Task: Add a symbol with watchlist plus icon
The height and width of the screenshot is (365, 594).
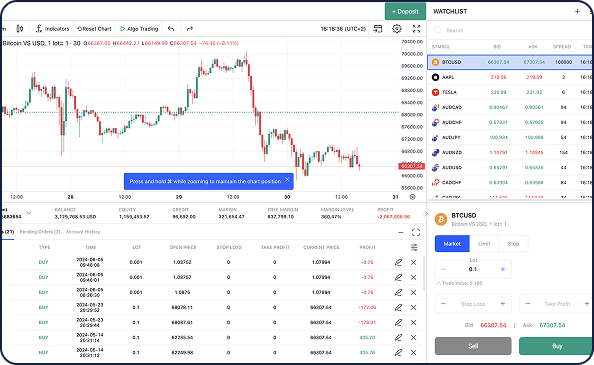Action: 577,11
